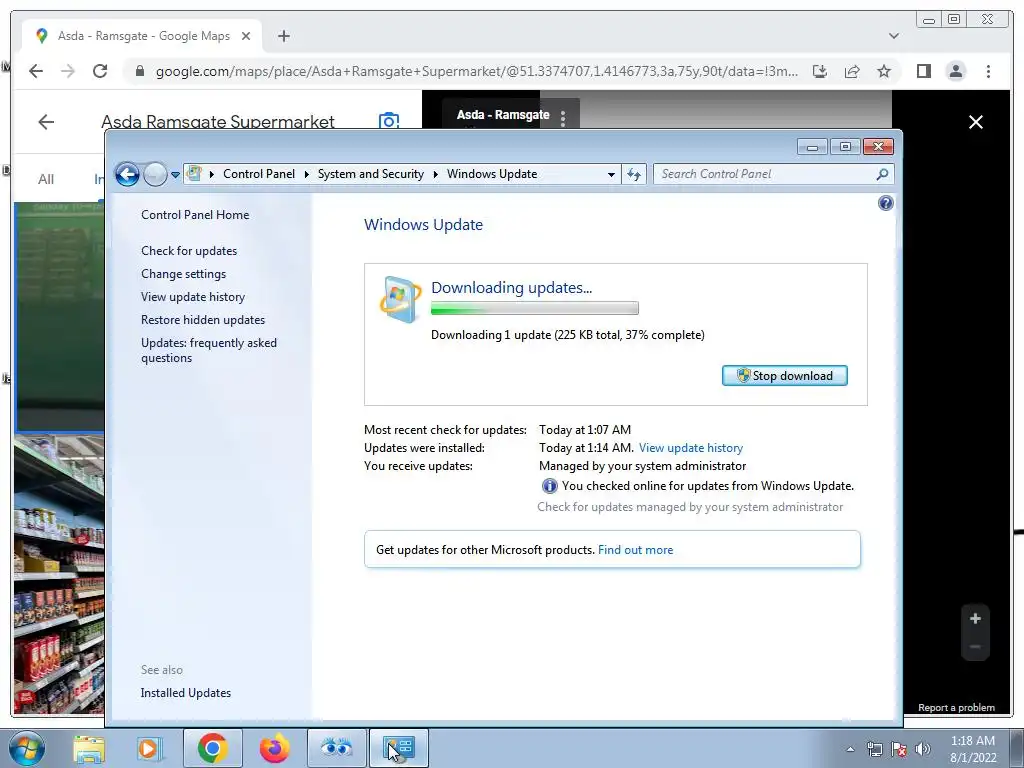
Task: Open Firefox from taskbar
Action: [274, 748]
